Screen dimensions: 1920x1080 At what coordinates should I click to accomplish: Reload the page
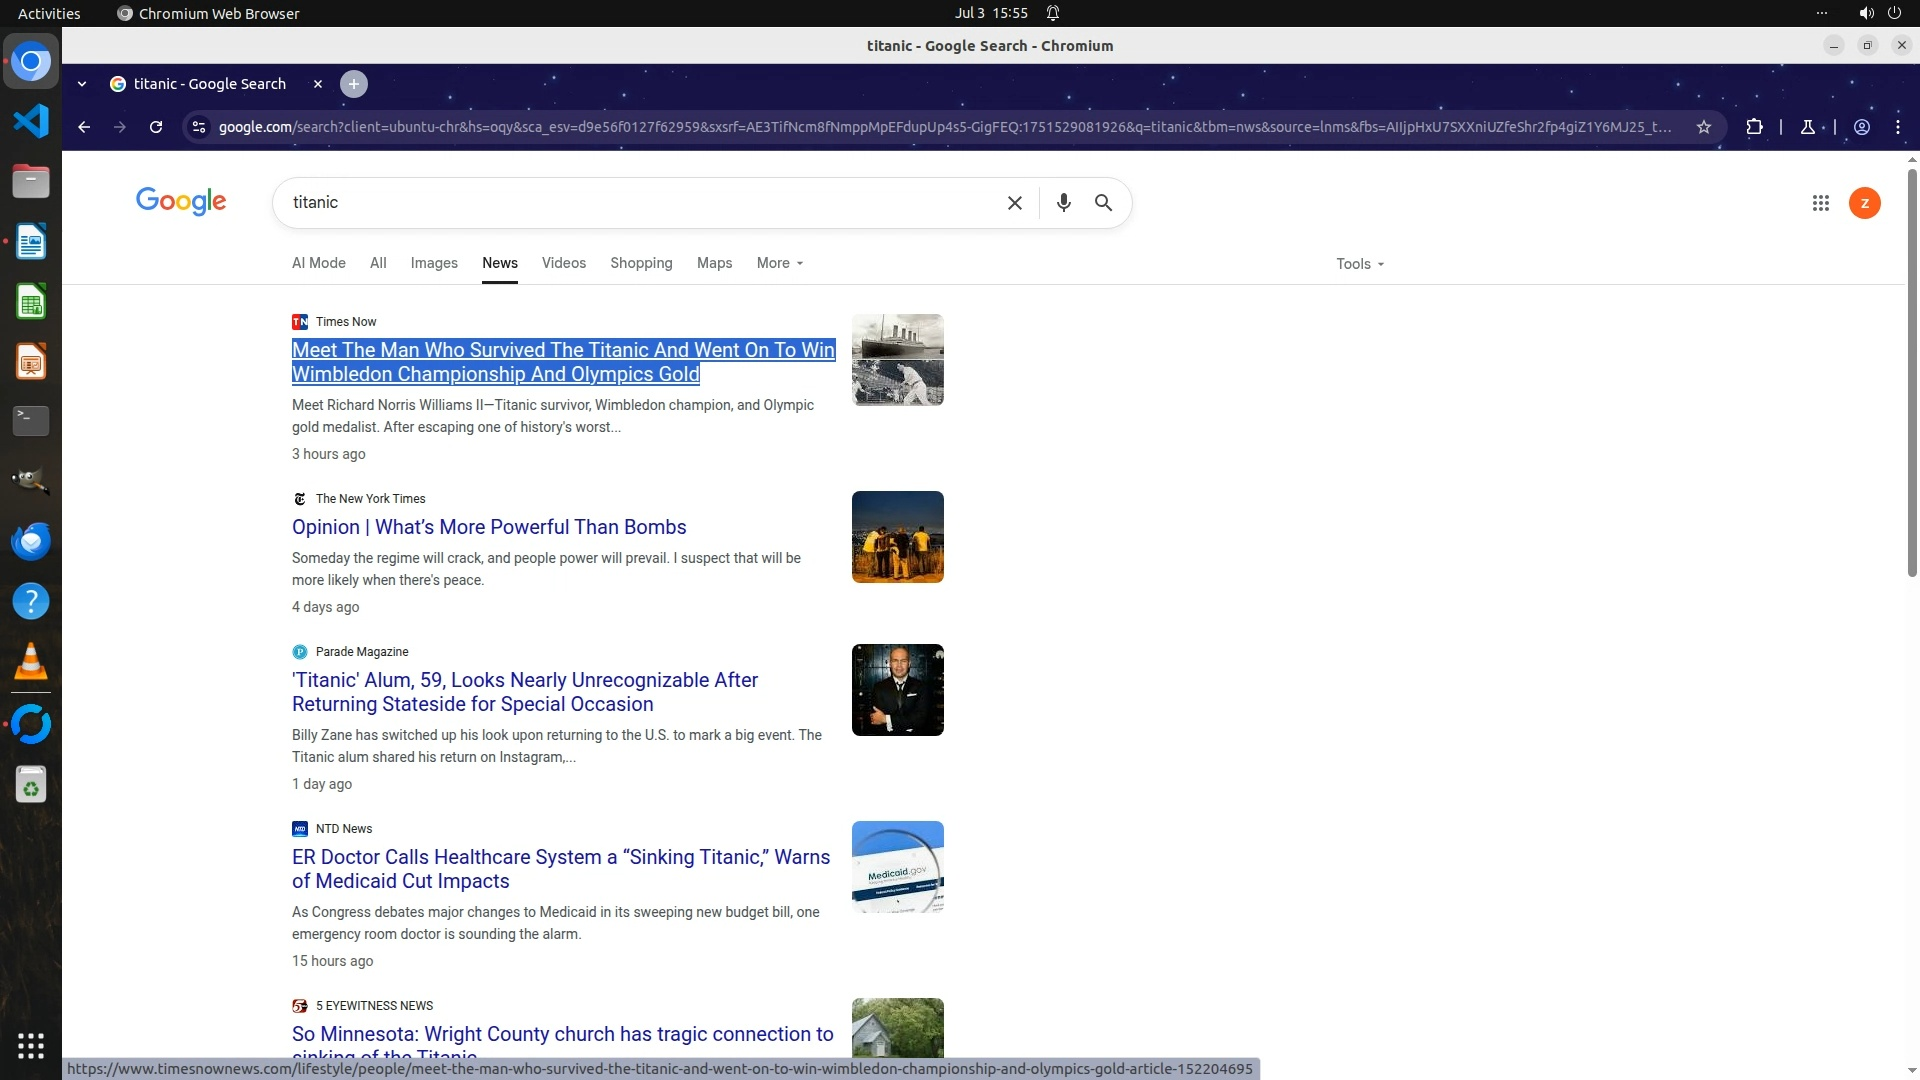click(156, 127)
